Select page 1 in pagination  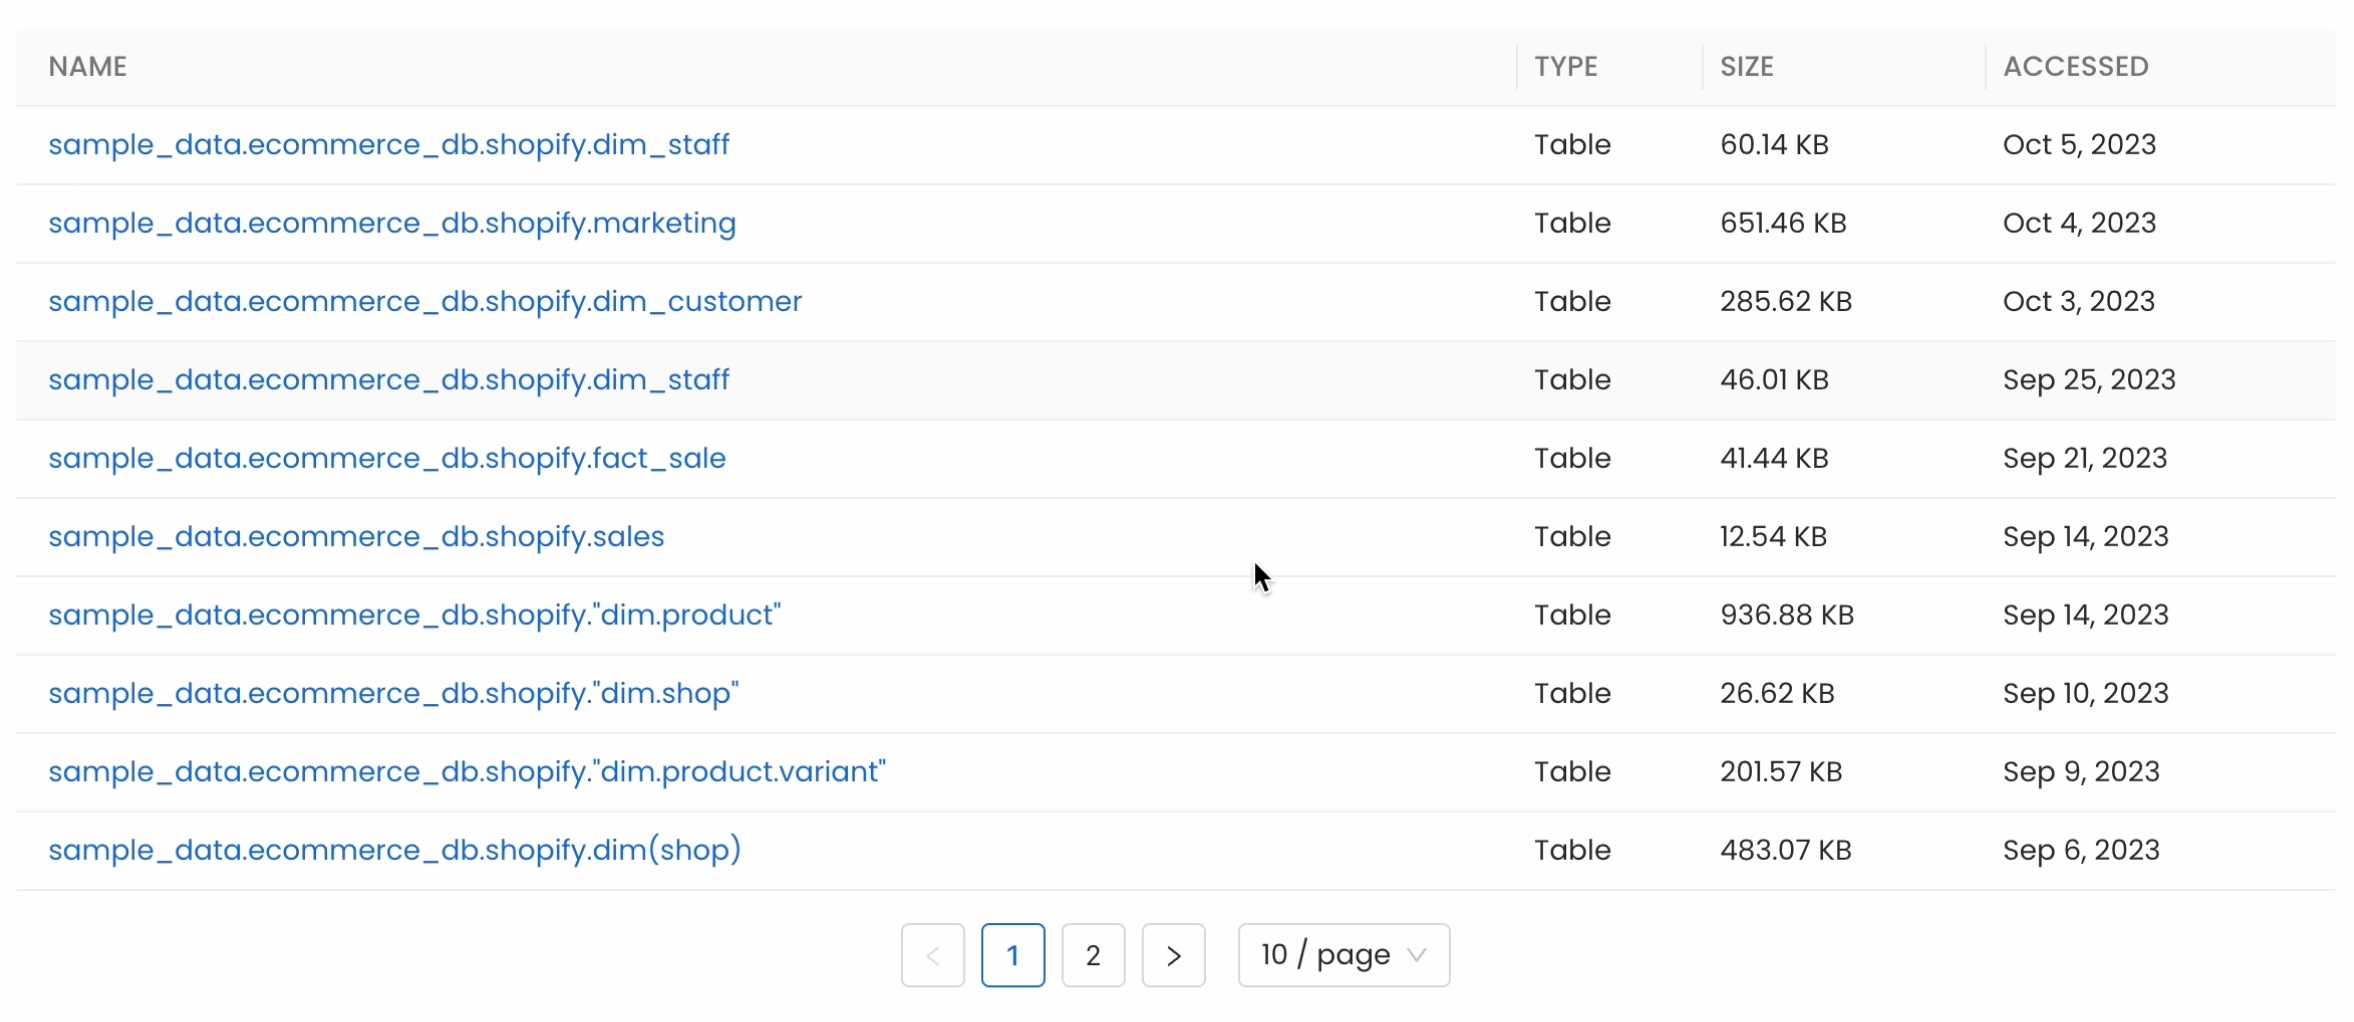pos(1012,955)
